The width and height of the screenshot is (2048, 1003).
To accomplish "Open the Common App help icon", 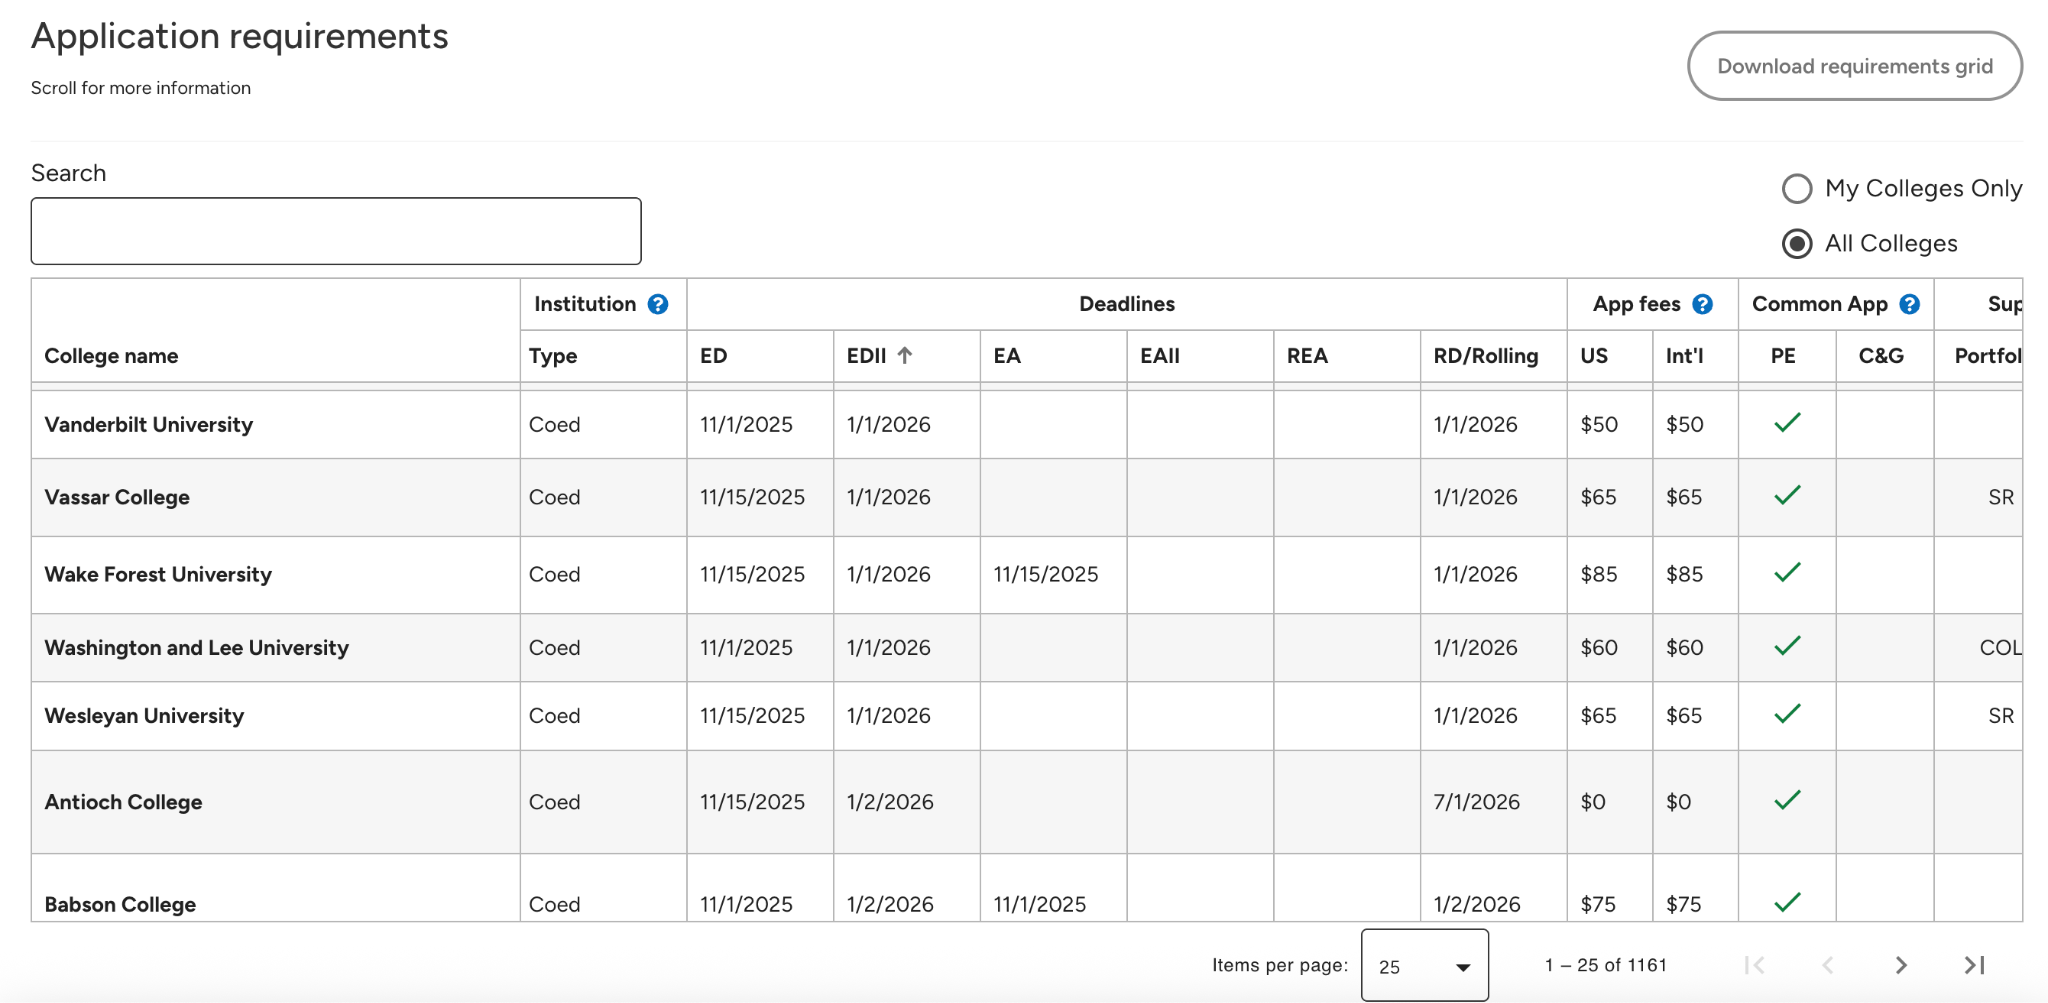I will point(1909,304).
